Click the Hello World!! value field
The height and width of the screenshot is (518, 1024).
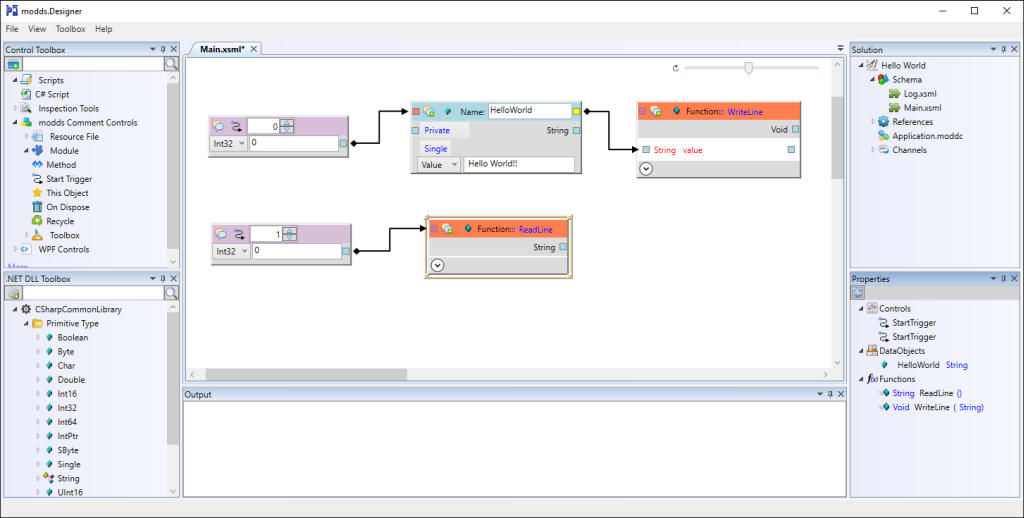point(519,164)
